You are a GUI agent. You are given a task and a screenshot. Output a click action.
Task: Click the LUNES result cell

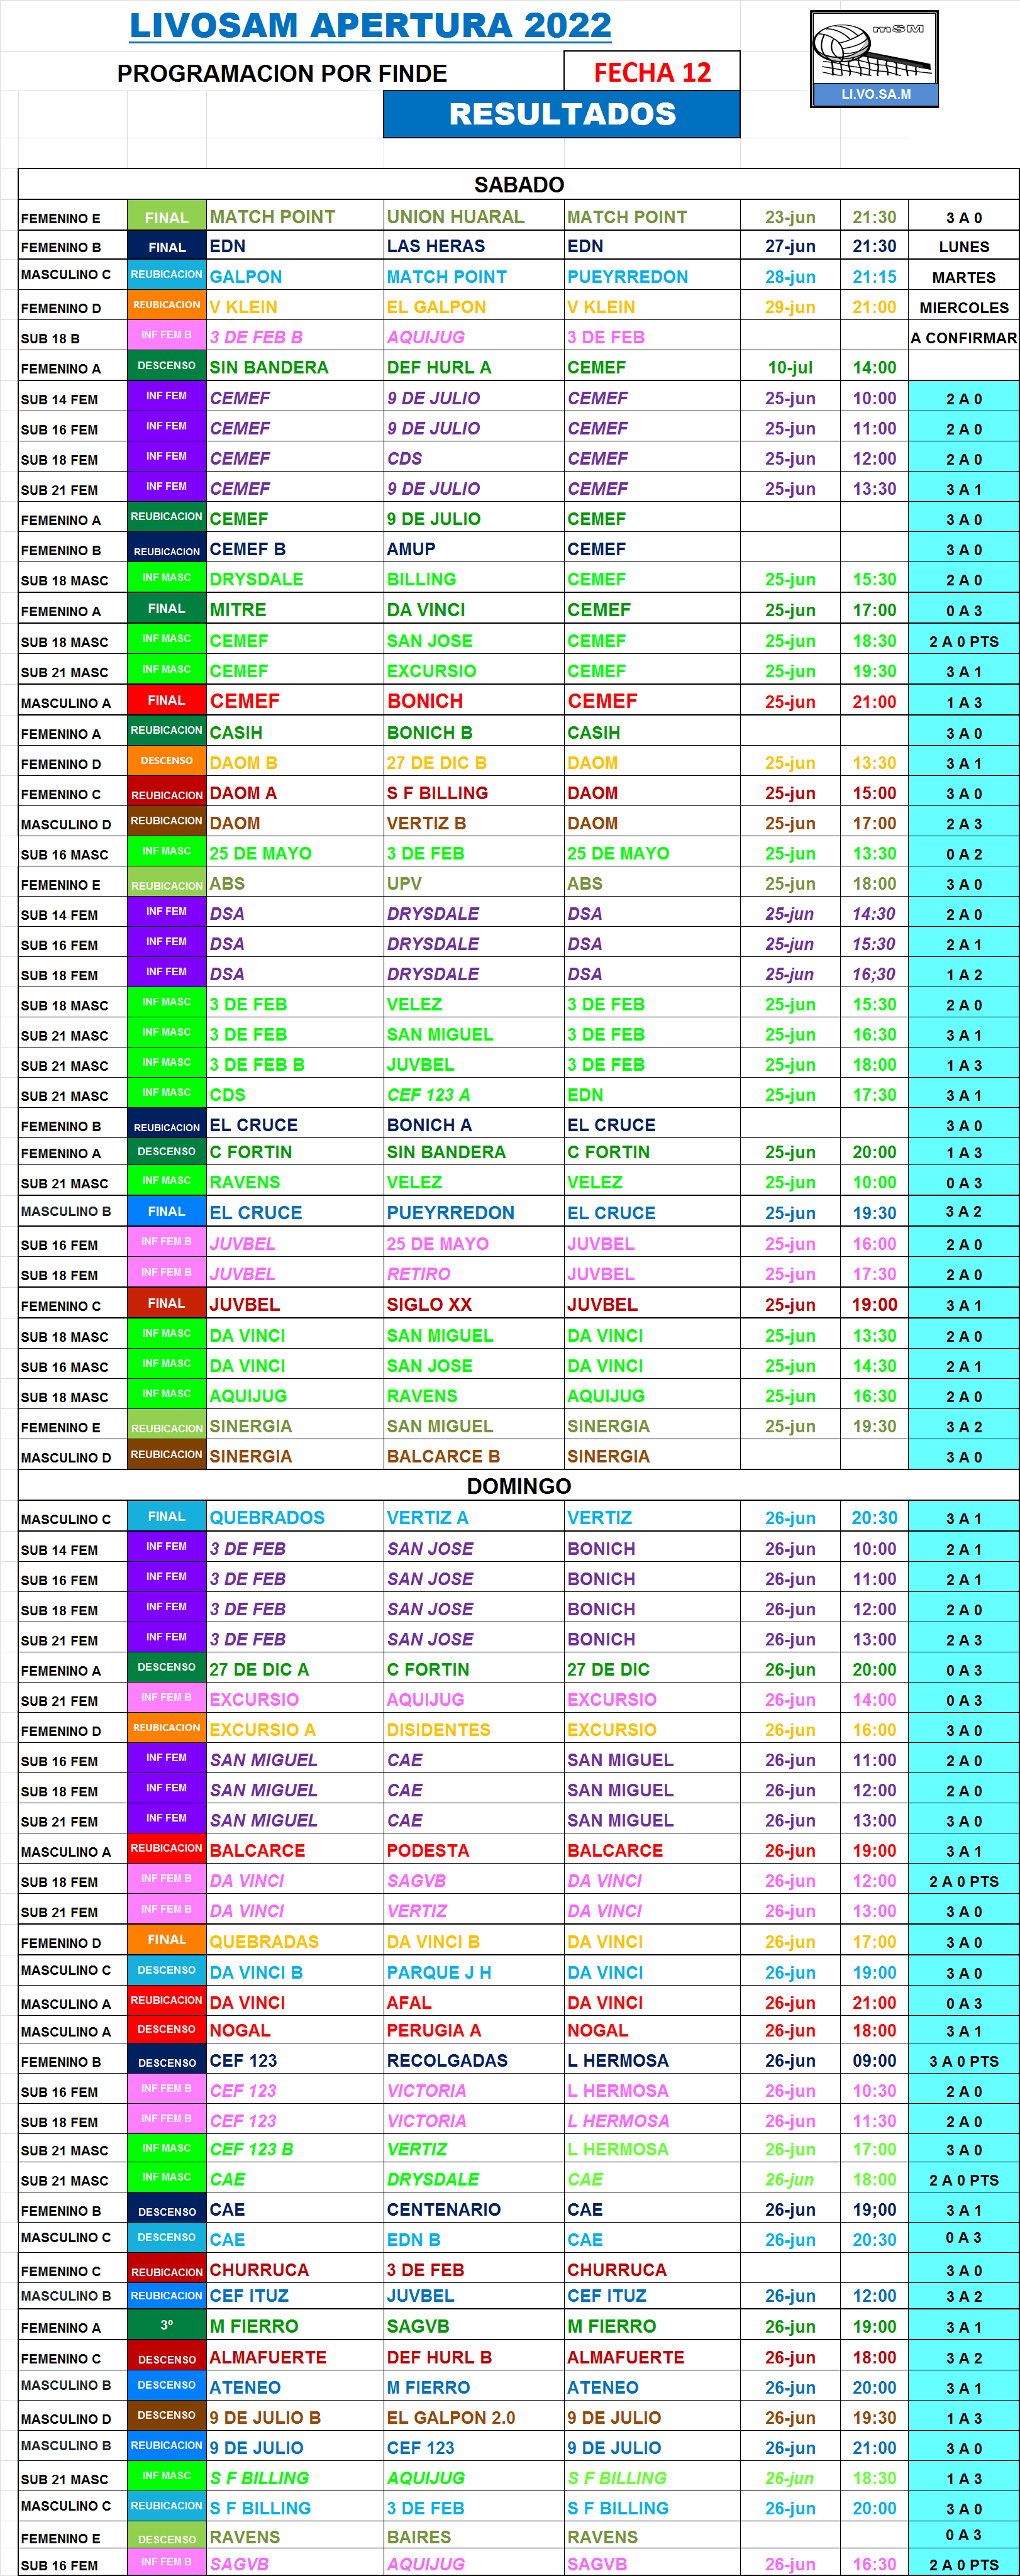click(964, 247)
